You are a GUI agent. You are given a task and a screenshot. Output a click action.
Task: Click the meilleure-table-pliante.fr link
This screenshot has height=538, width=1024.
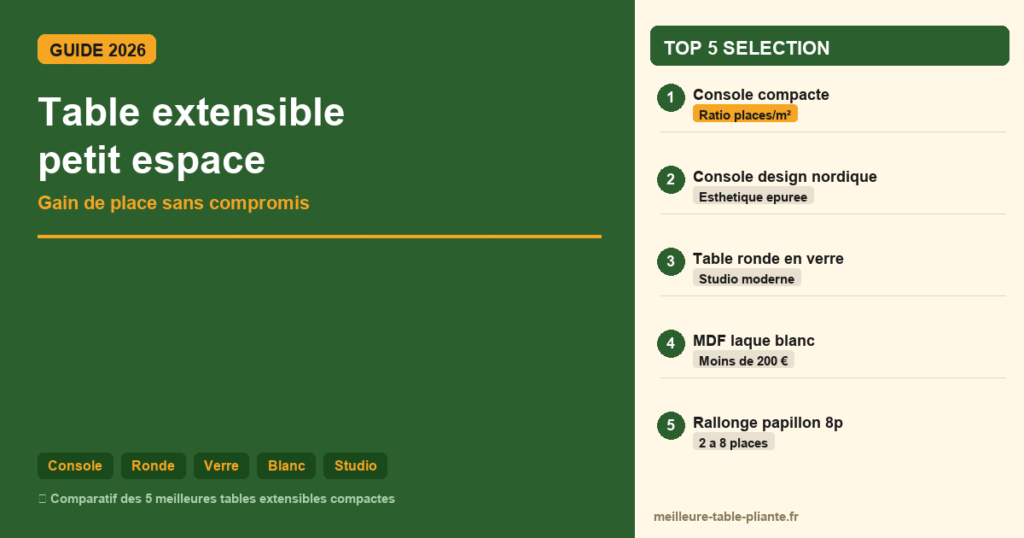[x=726, y=516]
